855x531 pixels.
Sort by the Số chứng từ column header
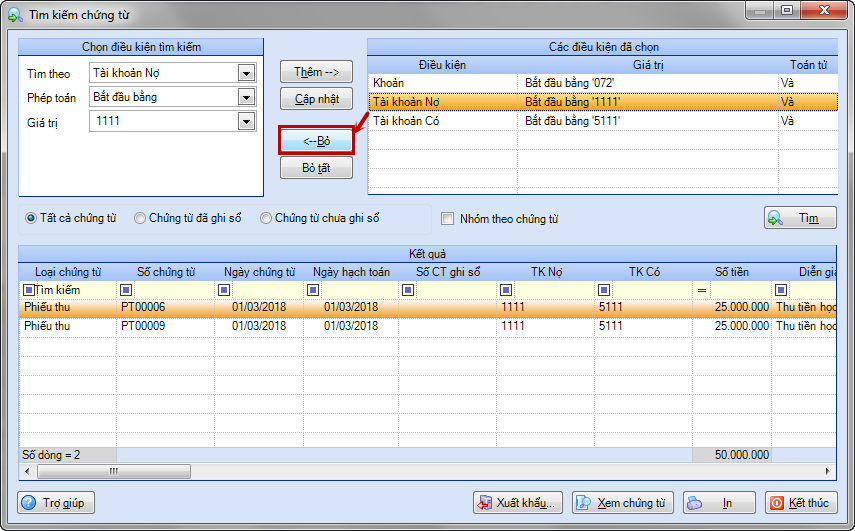click(x=166, y=272)
